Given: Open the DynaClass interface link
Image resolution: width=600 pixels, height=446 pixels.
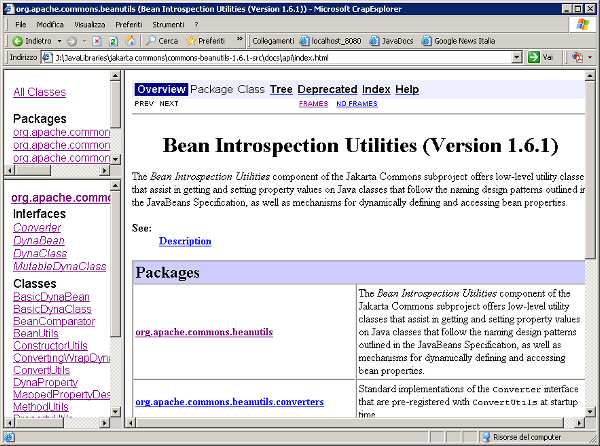Looking at the screenshot, I should click(40, 254).
